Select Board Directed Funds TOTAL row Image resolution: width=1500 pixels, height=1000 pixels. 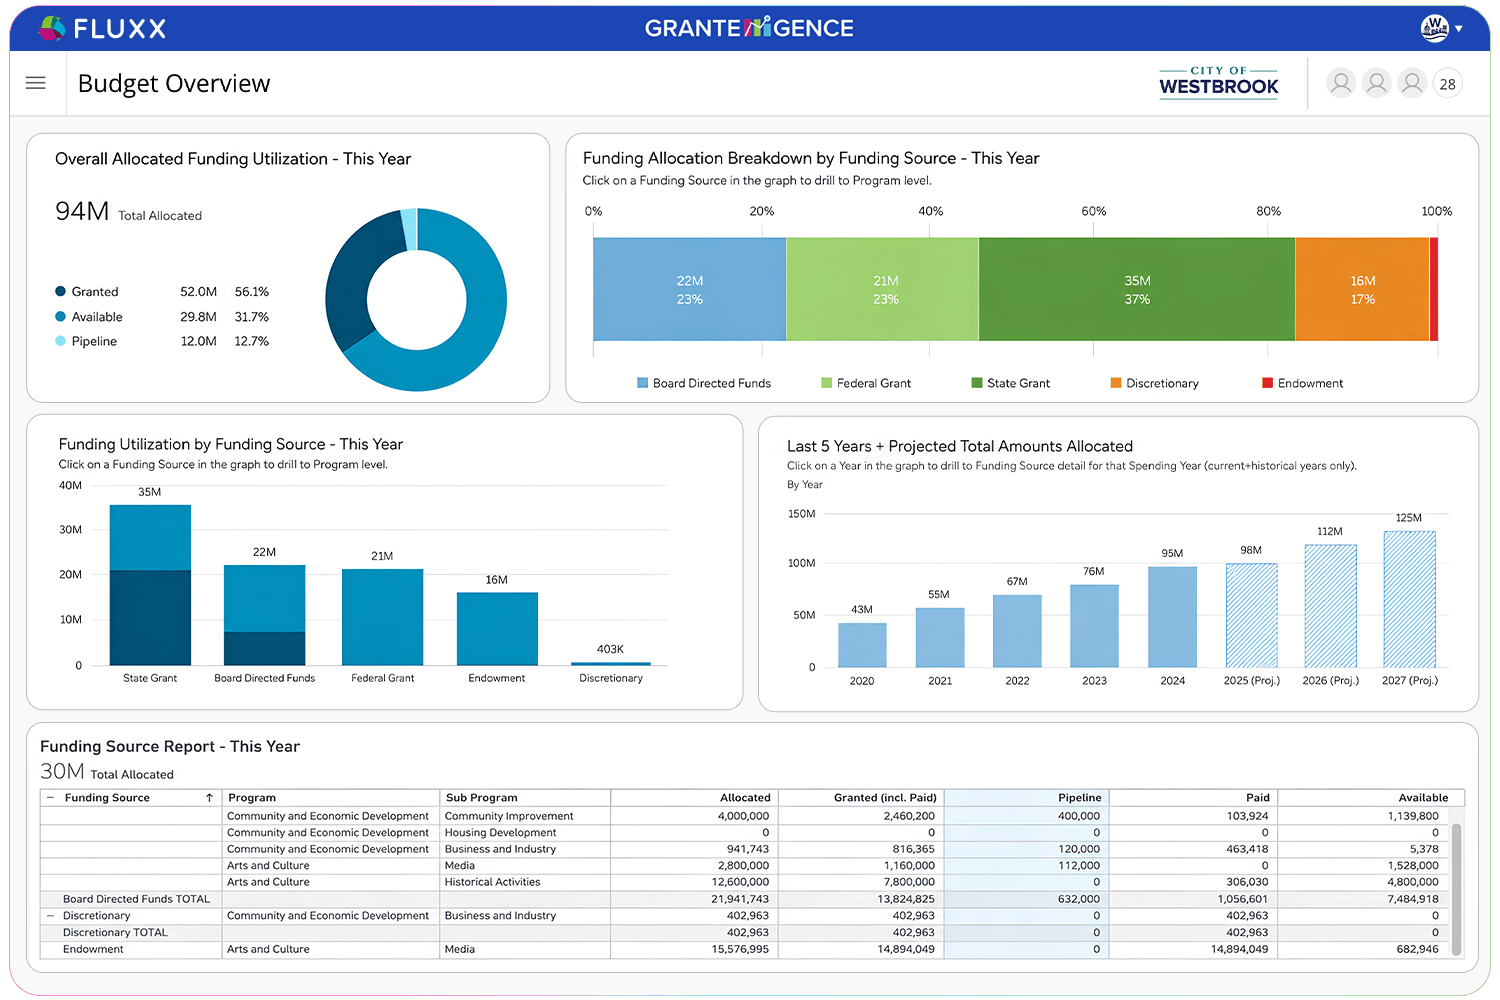coord(744,899)
